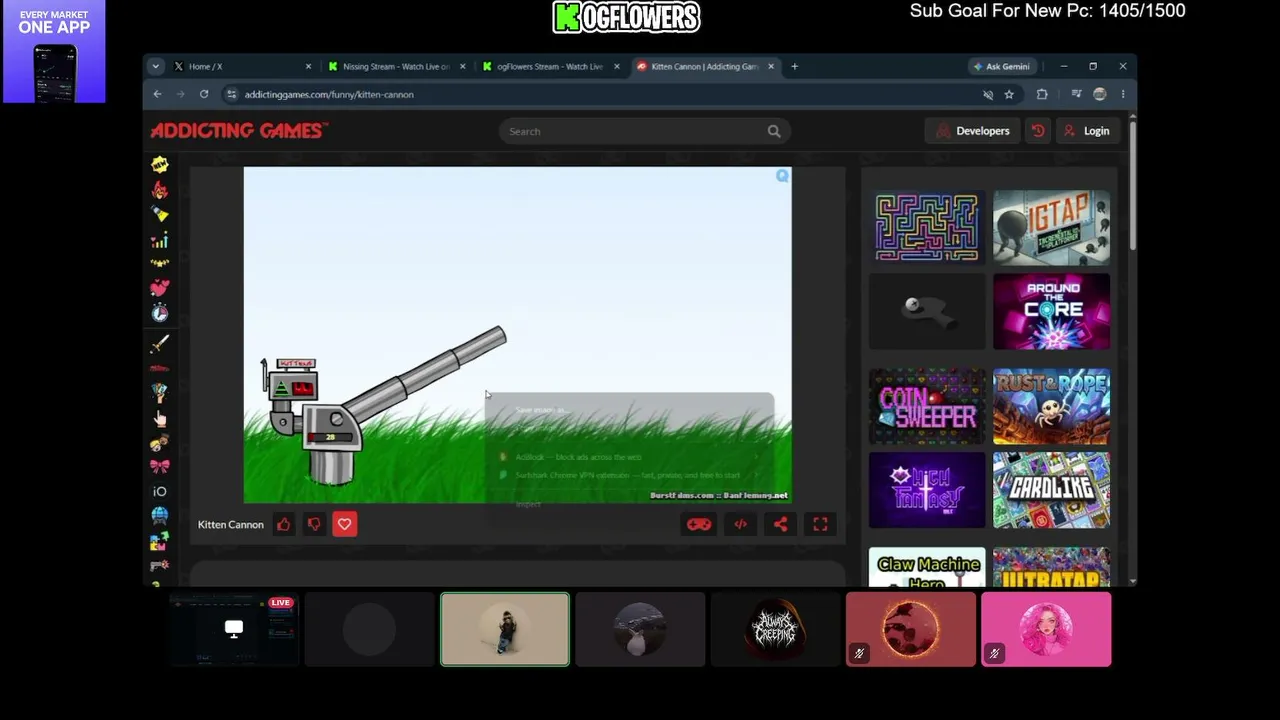Close the Home / X tab

pyautogui.click(x=309, y=66)
